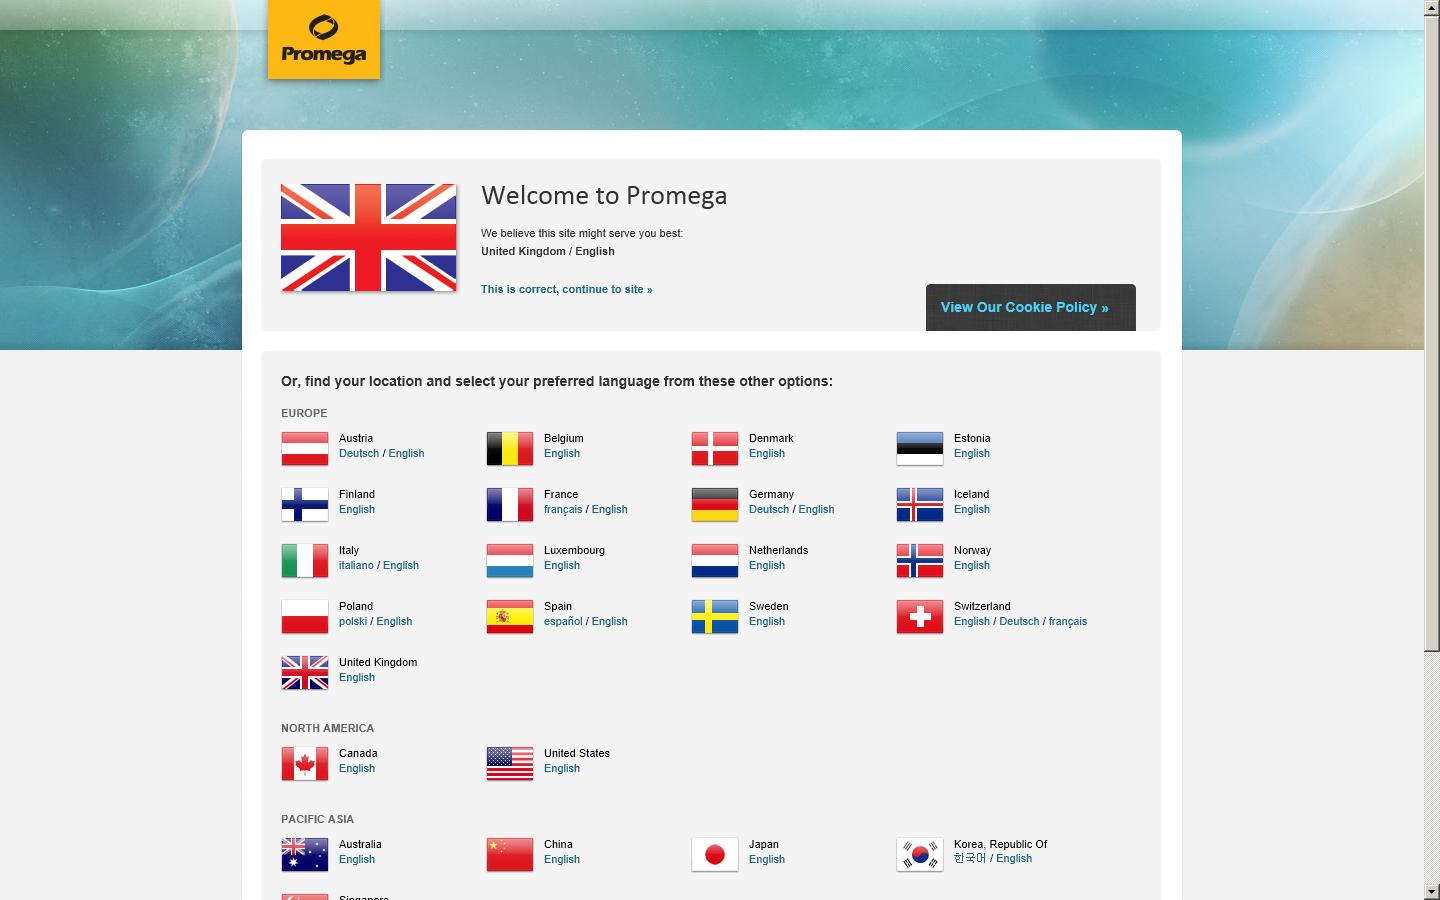Choose Deutsch for Austria
This screenshot has height=900, width=1440.
pyautogui.click(x=359, y=453)
